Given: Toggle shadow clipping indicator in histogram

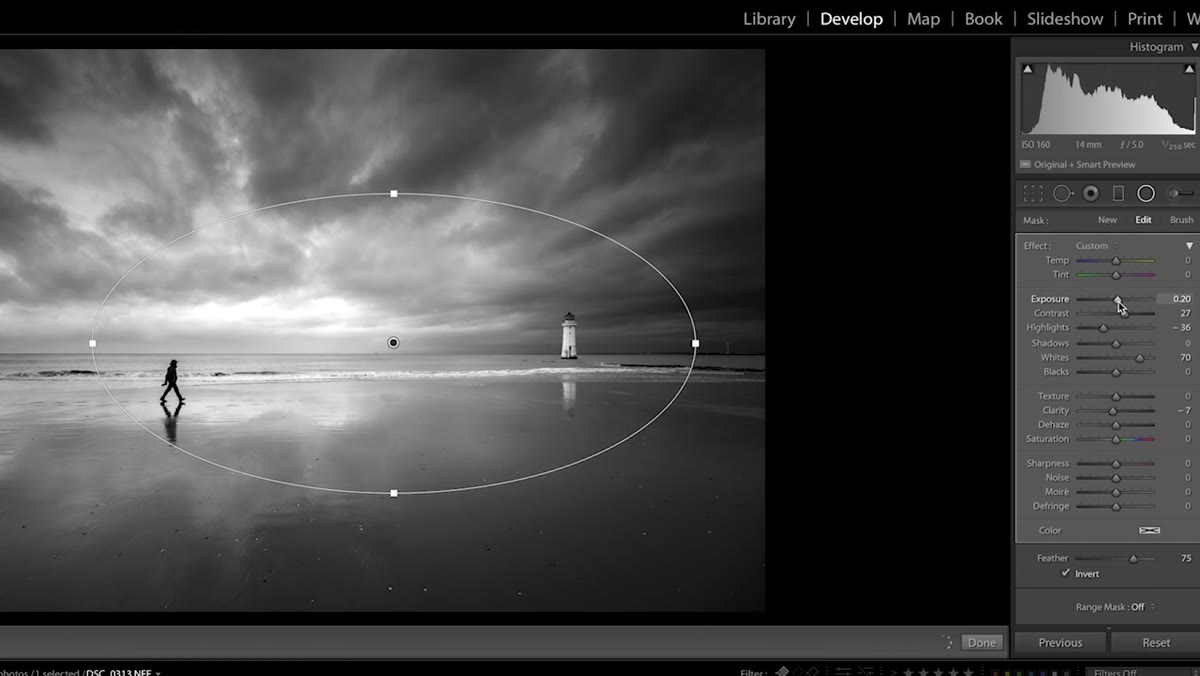Looking at the screenshot, I should click(x=1027, y=69).
